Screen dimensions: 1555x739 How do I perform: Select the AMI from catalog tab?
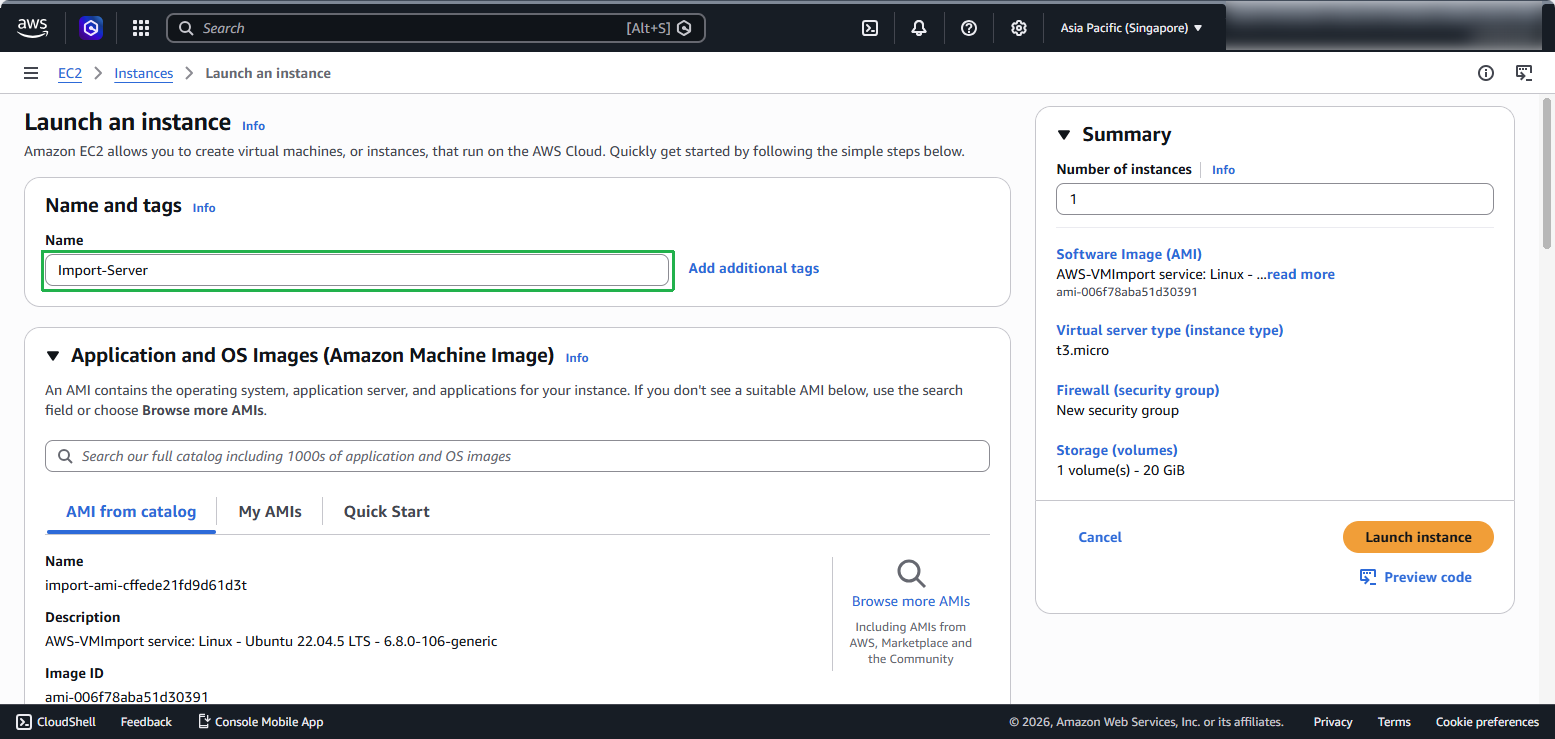131,512
